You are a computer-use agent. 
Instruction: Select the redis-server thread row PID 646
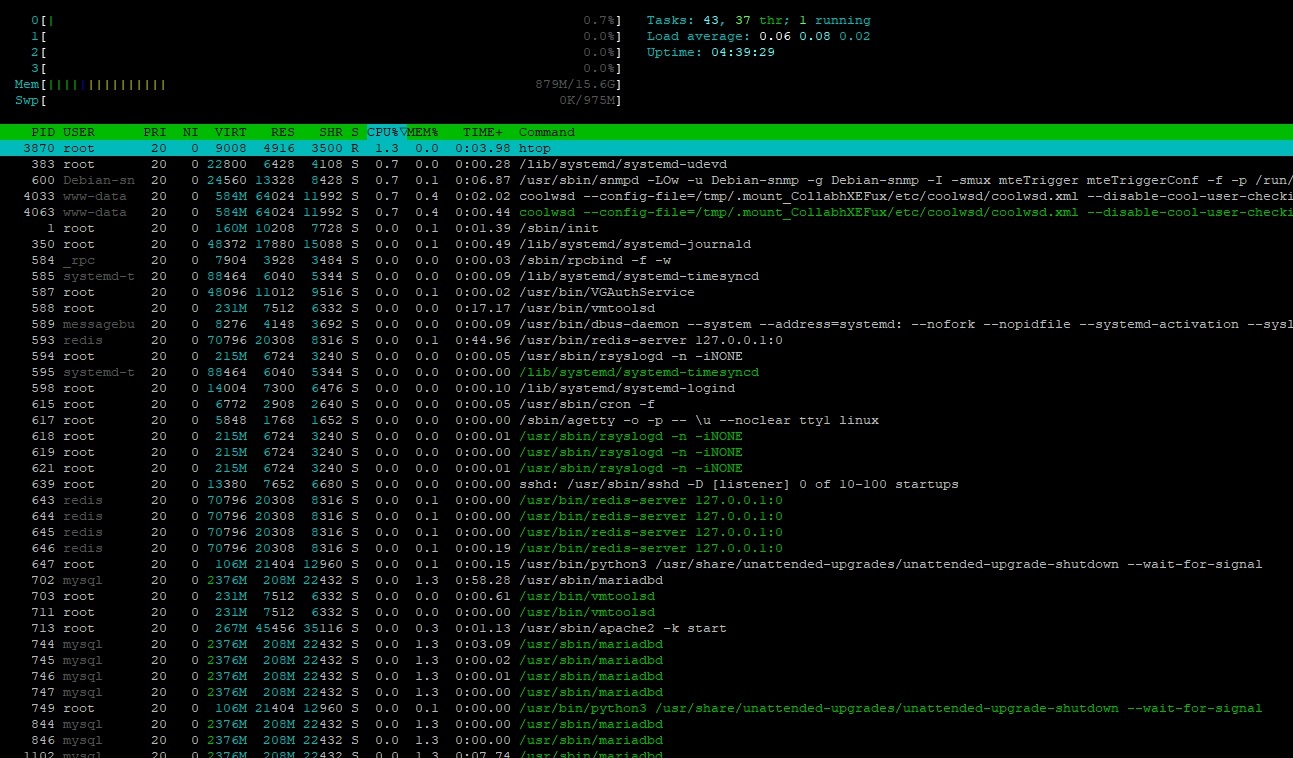click(646, 548)
